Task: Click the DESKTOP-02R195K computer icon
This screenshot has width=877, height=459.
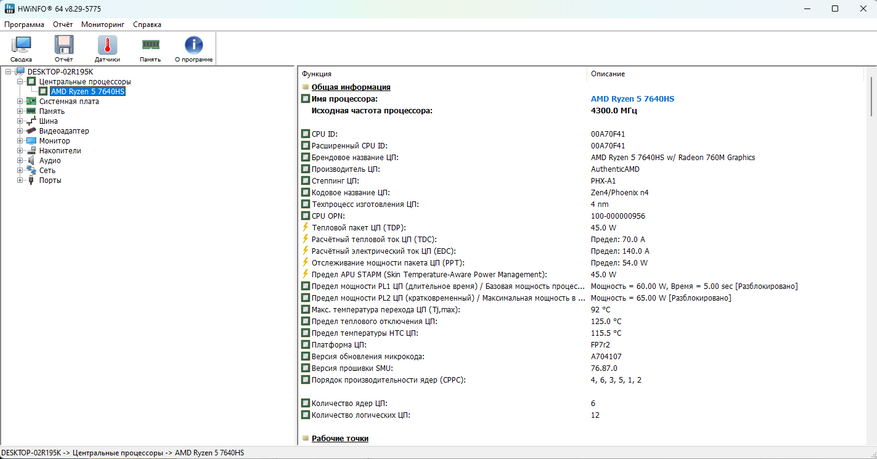Action: click(x=20, y=72)
